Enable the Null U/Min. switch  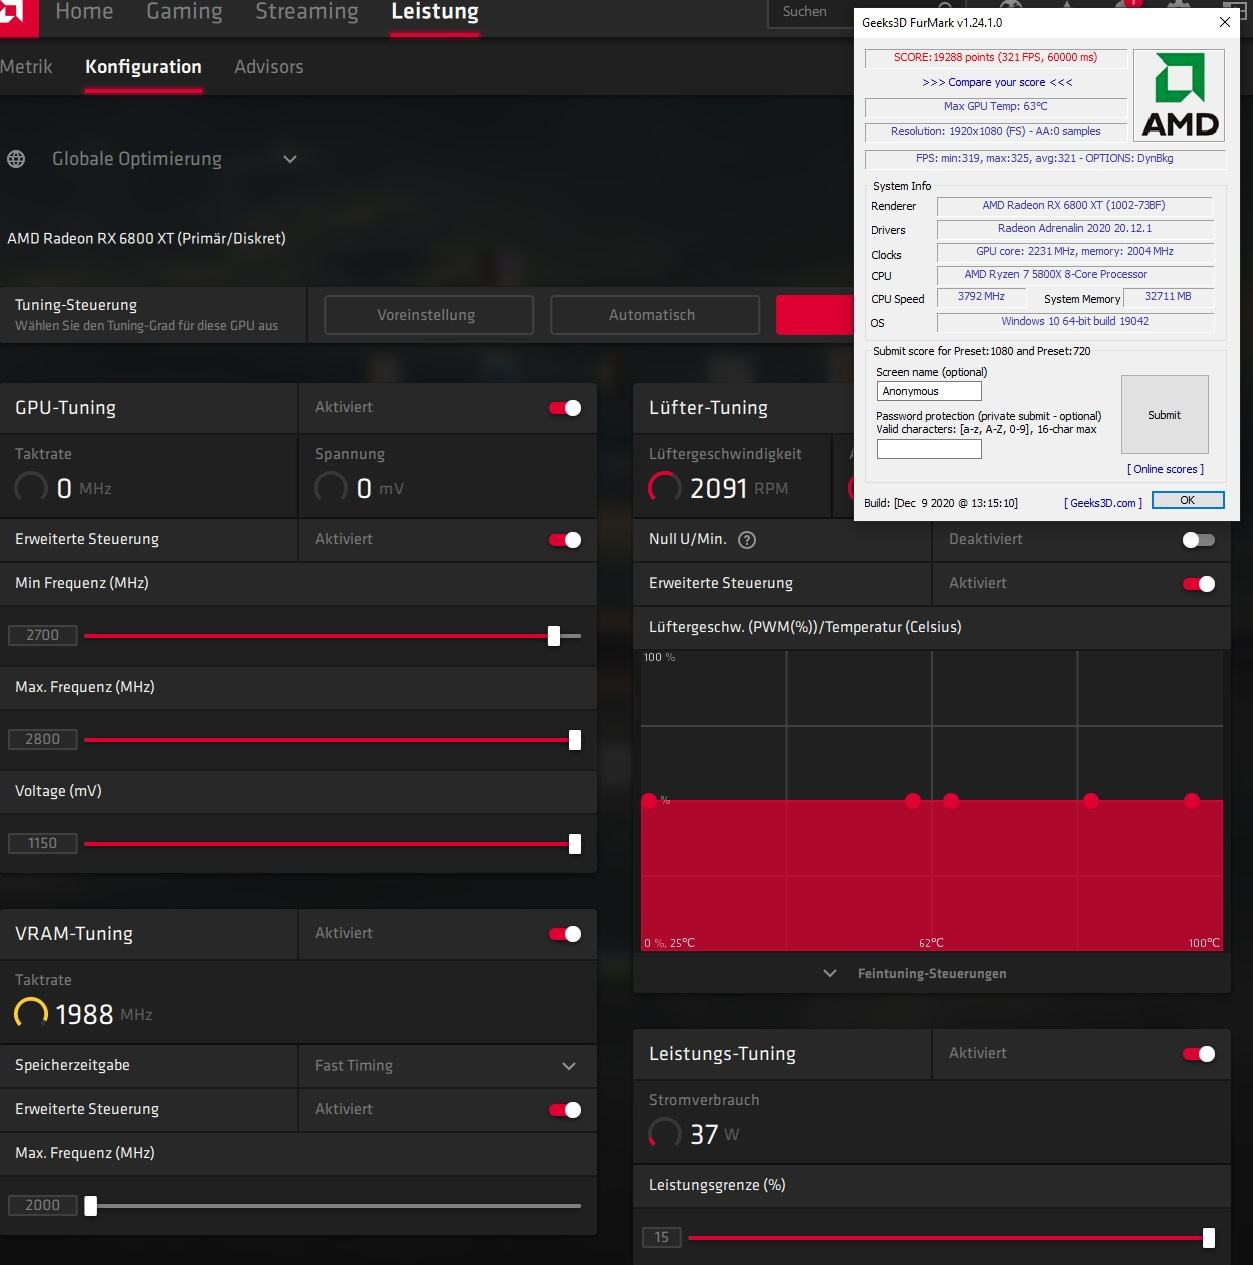pos(1199,540)
